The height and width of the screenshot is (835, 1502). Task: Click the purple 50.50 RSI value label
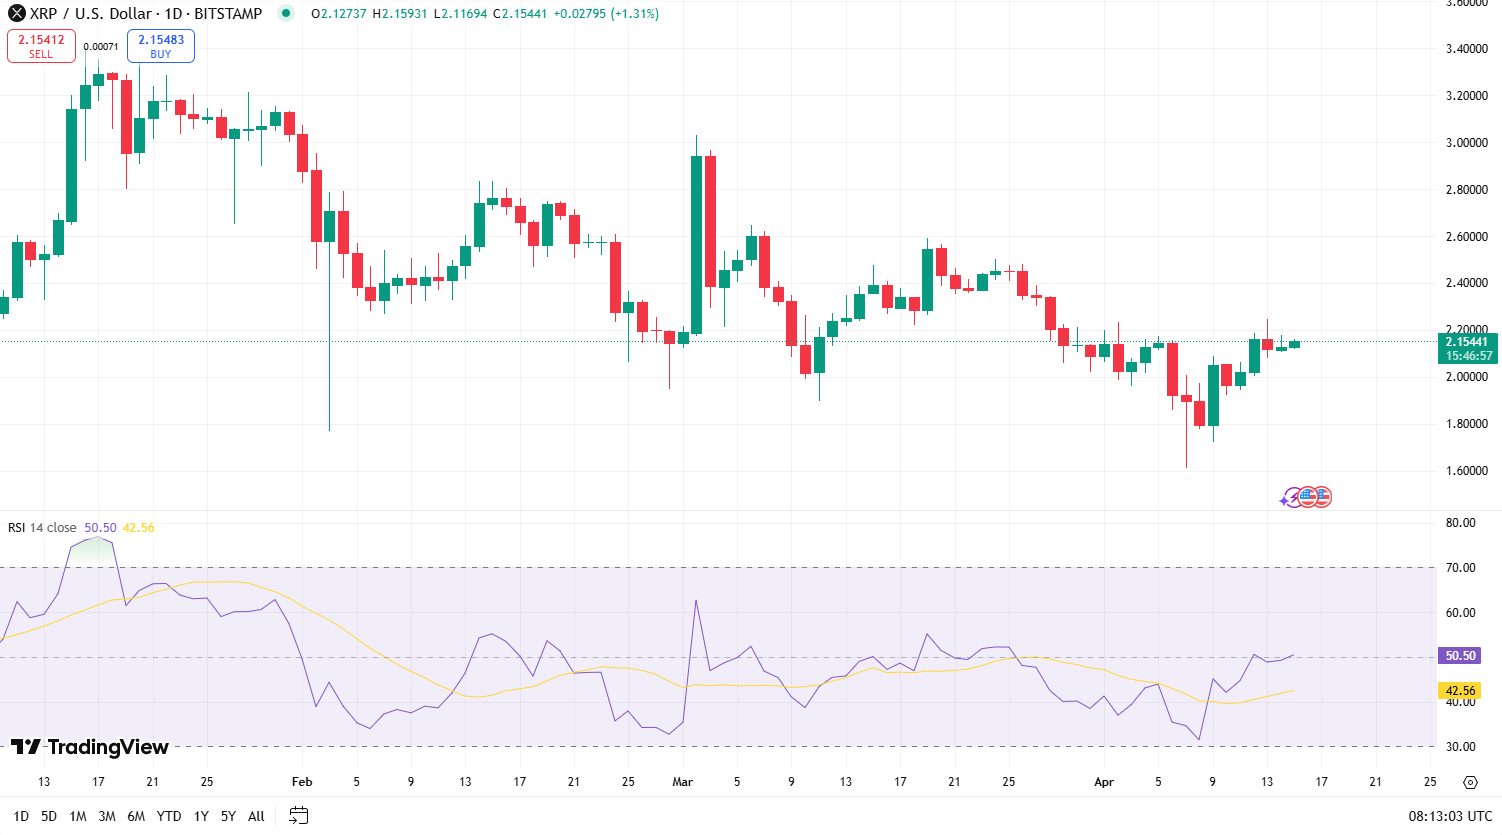point(1460,655)
